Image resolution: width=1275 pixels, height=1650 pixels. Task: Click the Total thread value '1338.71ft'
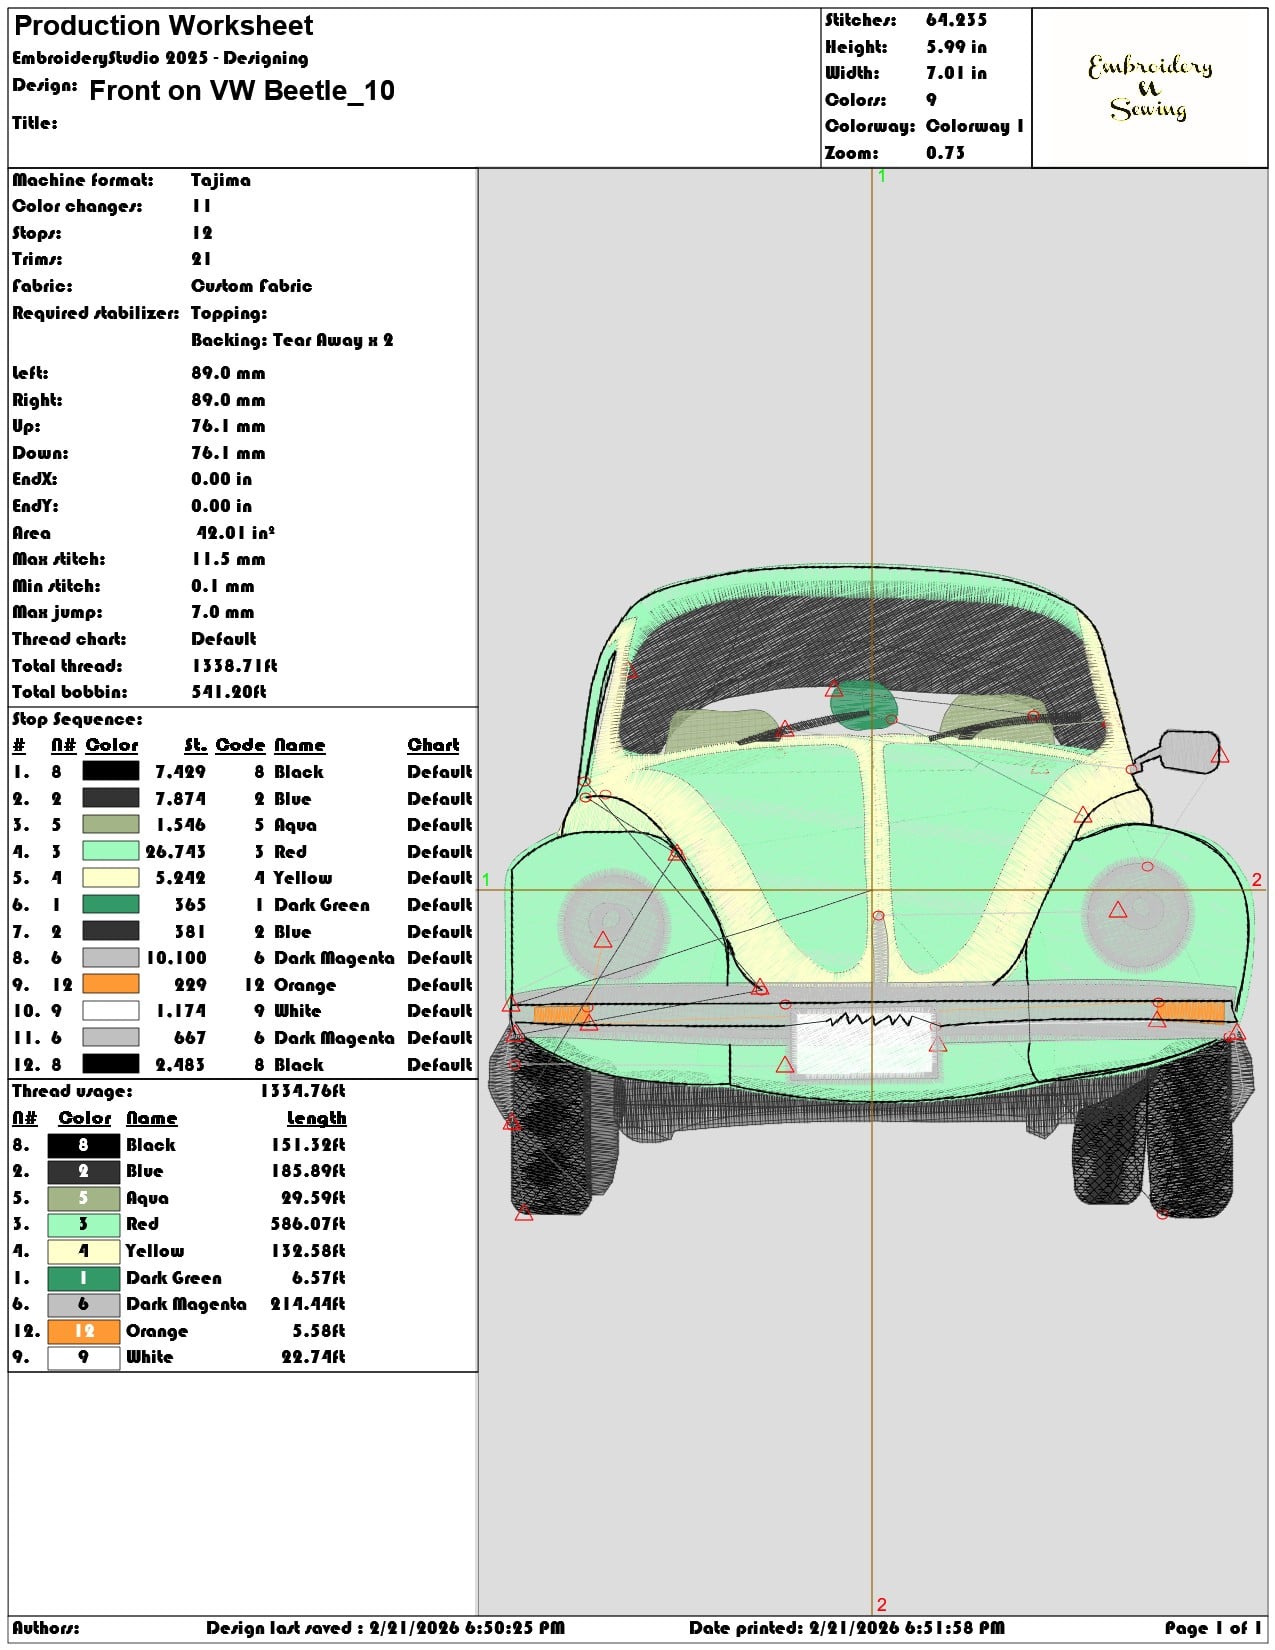pos(235,666)
